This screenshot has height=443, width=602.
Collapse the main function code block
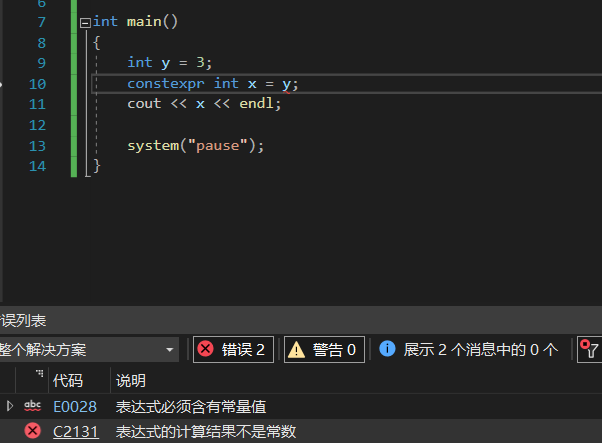click(x=85, y=21)
